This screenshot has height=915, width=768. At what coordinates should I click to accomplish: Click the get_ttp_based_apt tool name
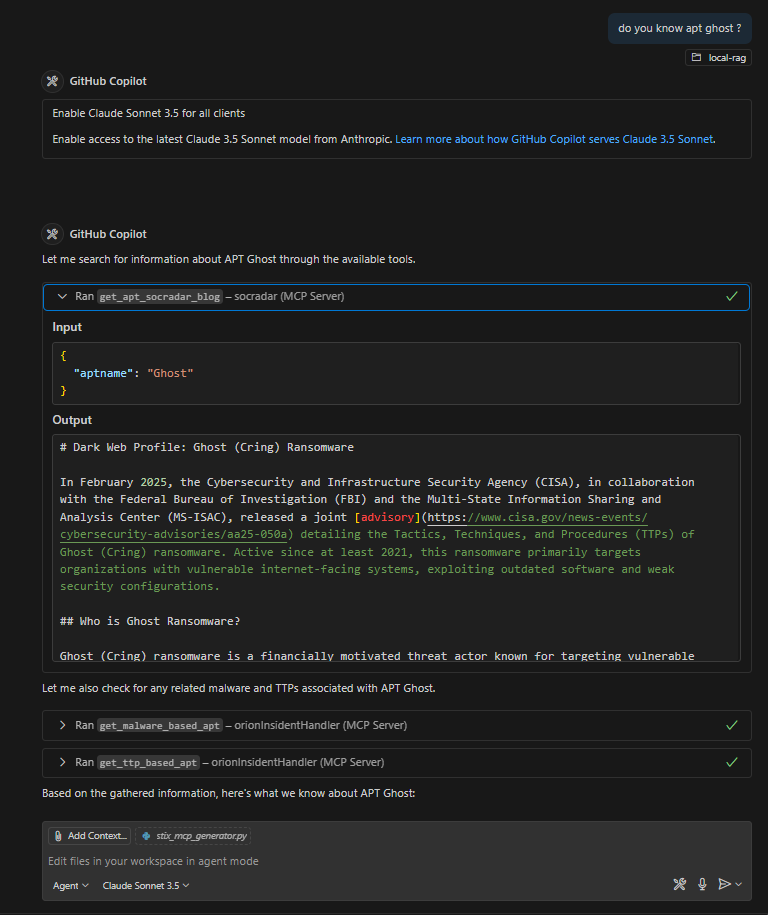[148, 762]
